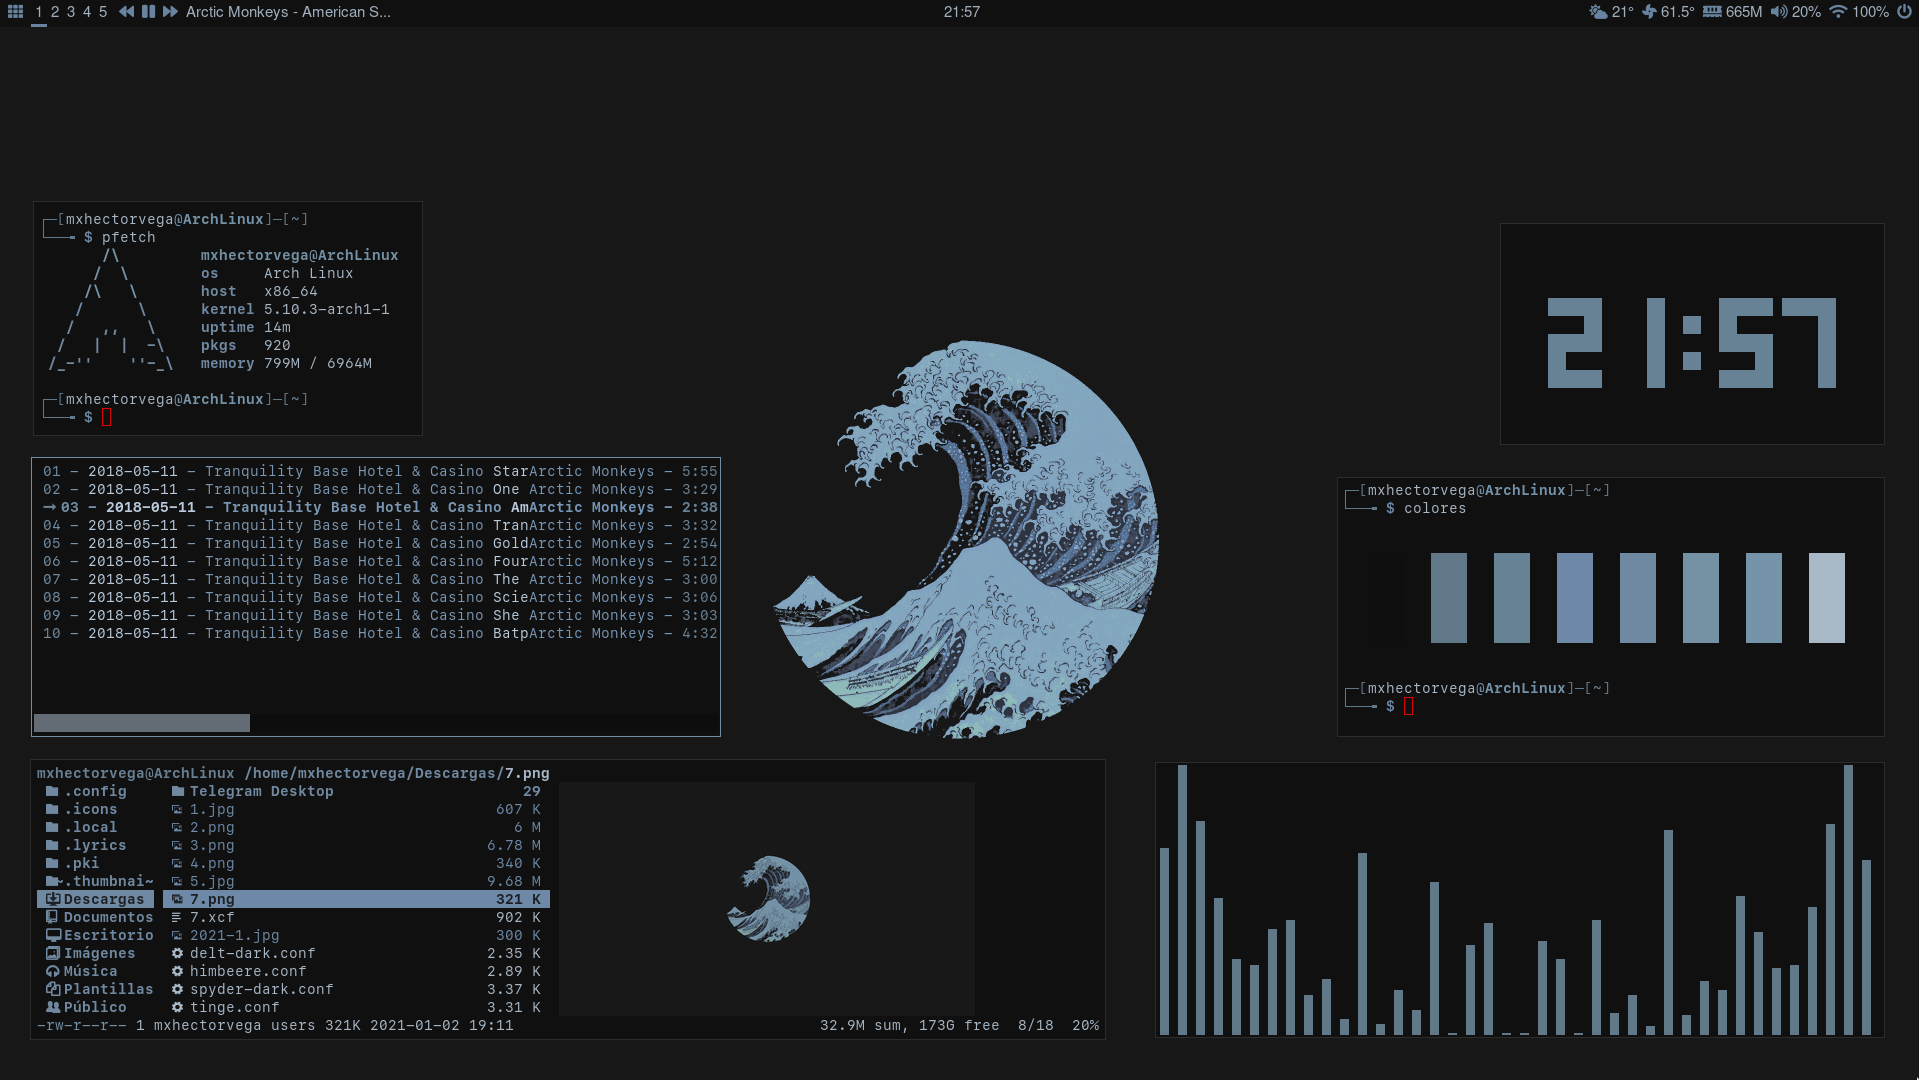Click the memory usage icon 665M
The image size is (1919, 1080).
tap(1712, 12)
